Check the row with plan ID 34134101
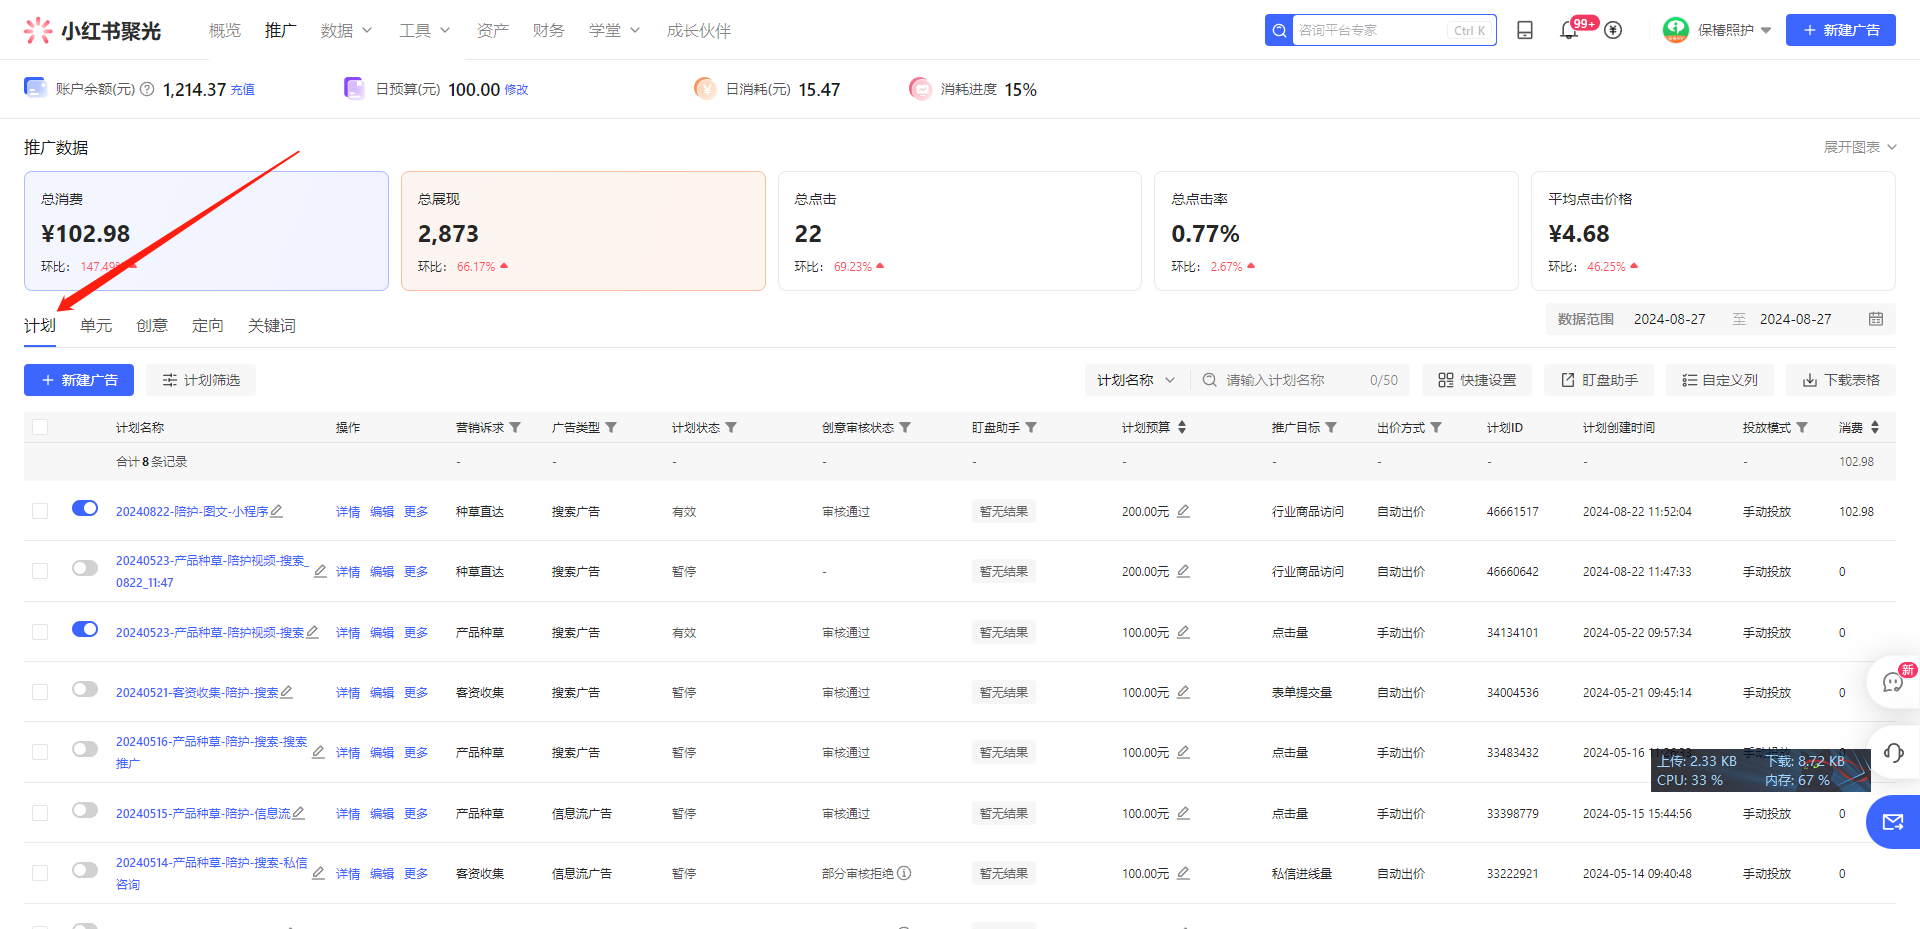Viewport: 1920px width, 929px height. click(x=40, y=632)
